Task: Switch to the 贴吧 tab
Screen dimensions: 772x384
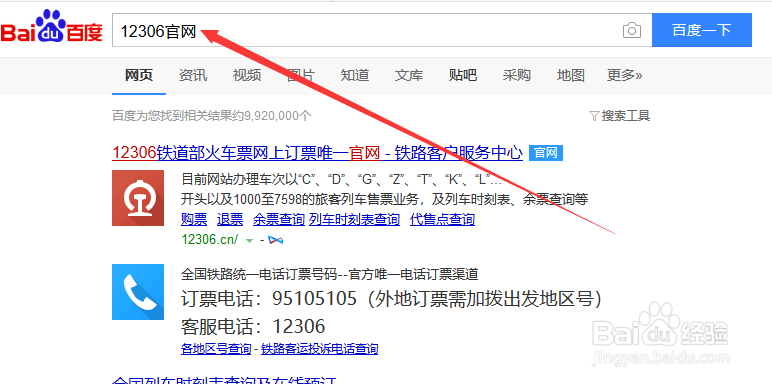Action: [463, 75]
